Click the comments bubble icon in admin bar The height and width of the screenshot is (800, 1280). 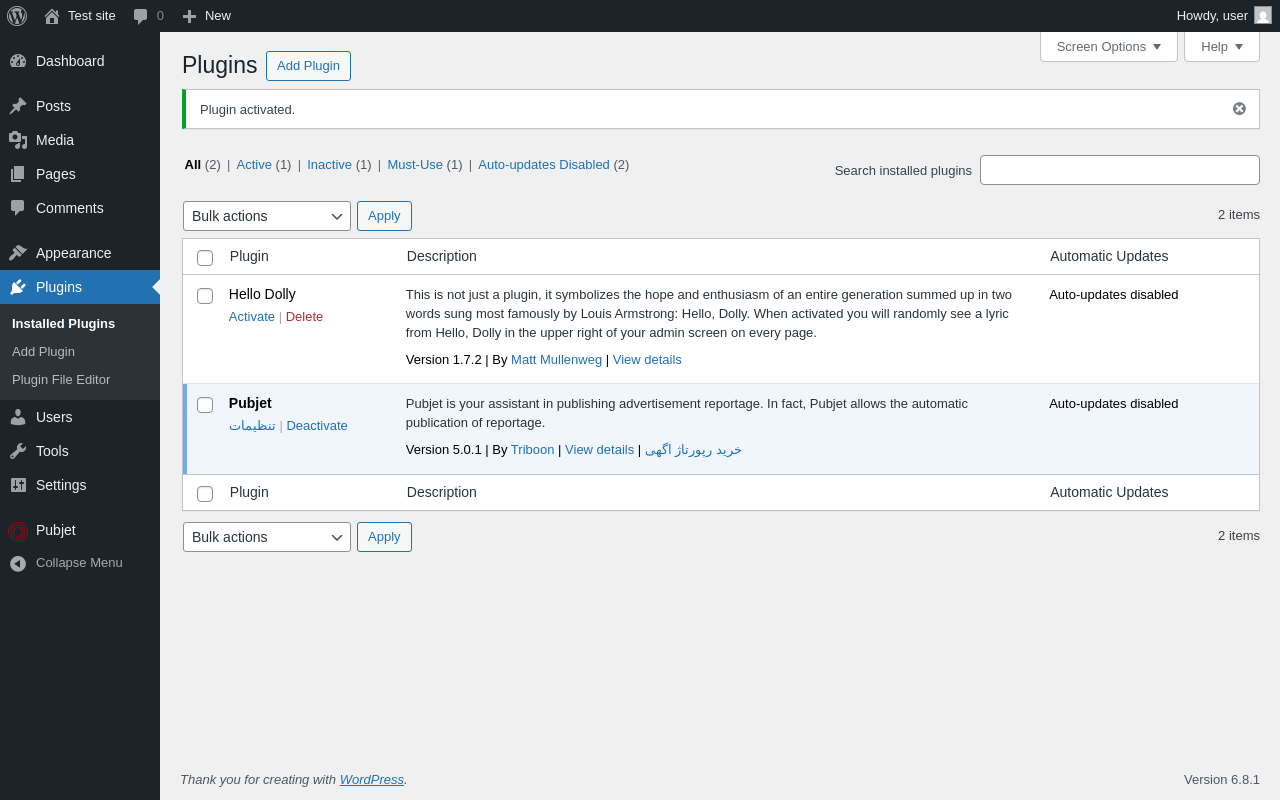[141, 16]
